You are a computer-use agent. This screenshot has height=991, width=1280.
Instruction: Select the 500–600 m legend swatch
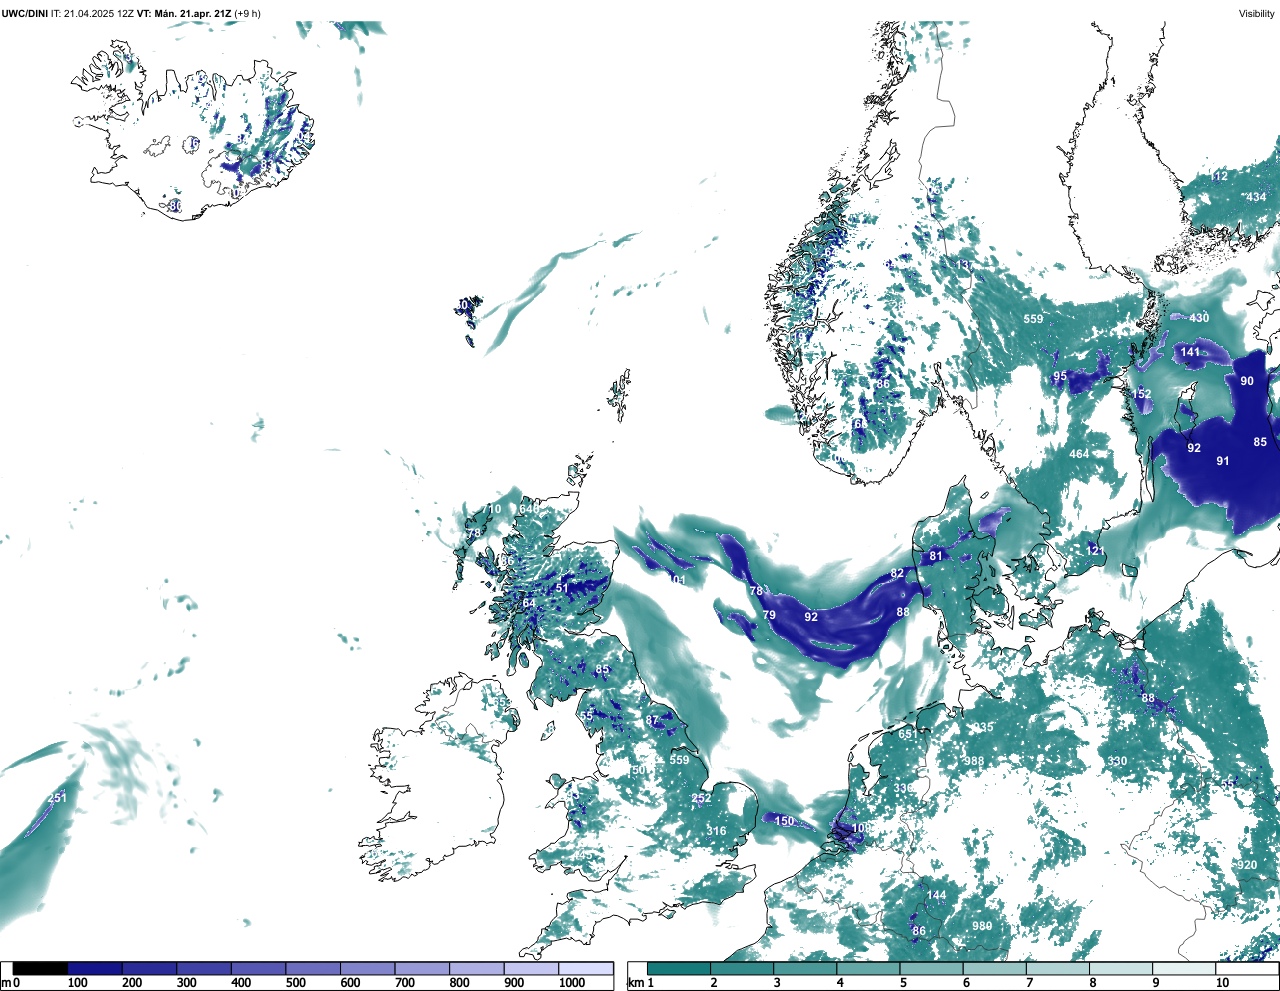[313, 968]
